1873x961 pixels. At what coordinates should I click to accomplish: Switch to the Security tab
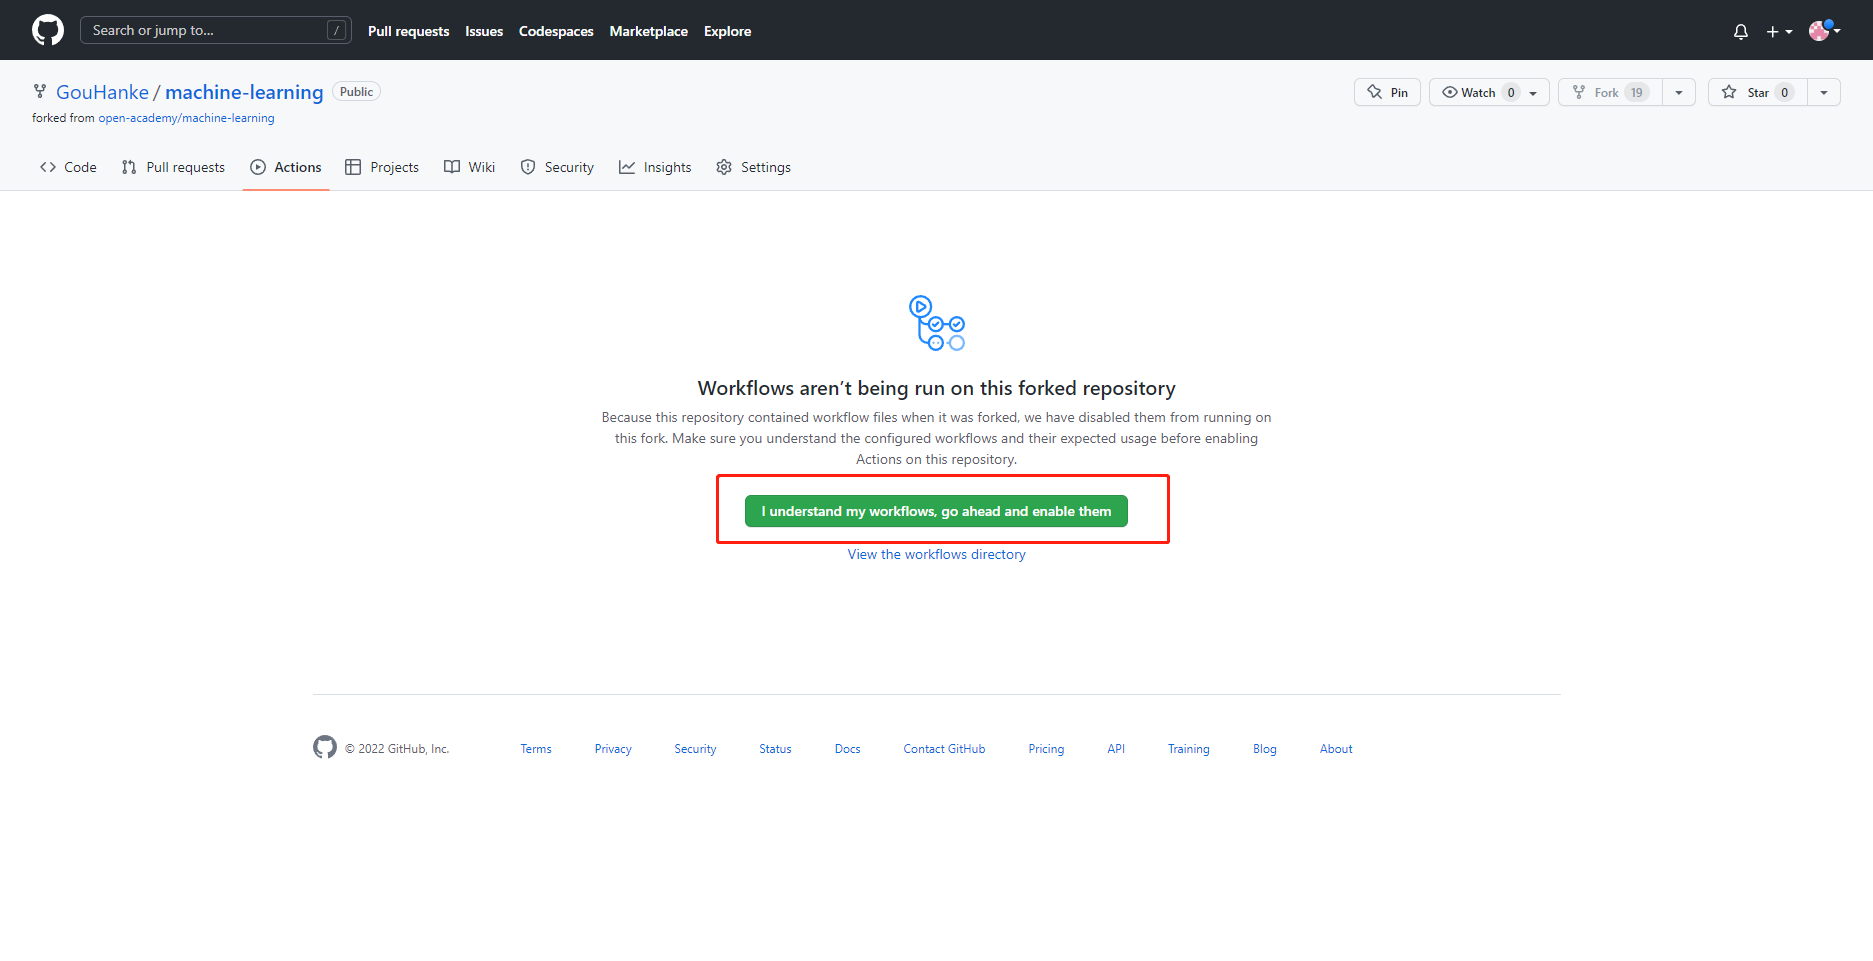tap(557, 167)
